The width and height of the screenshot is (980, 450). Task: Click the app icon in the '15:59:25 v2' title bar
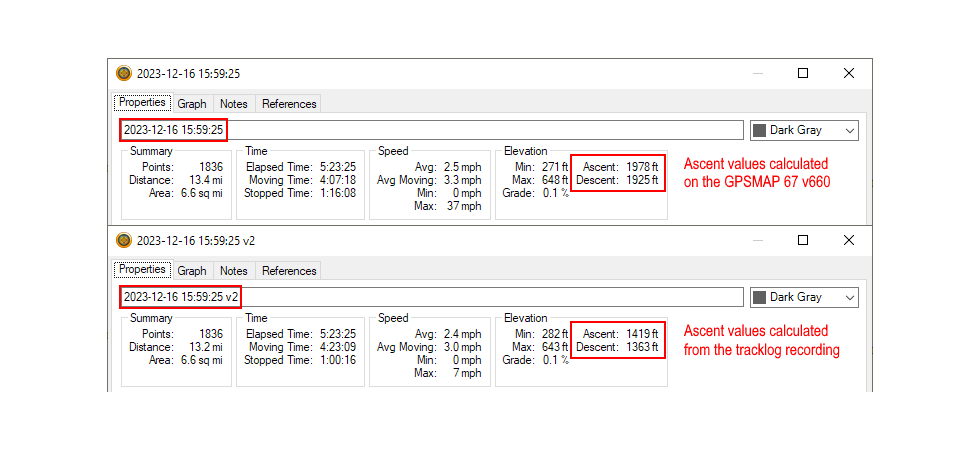124,240
